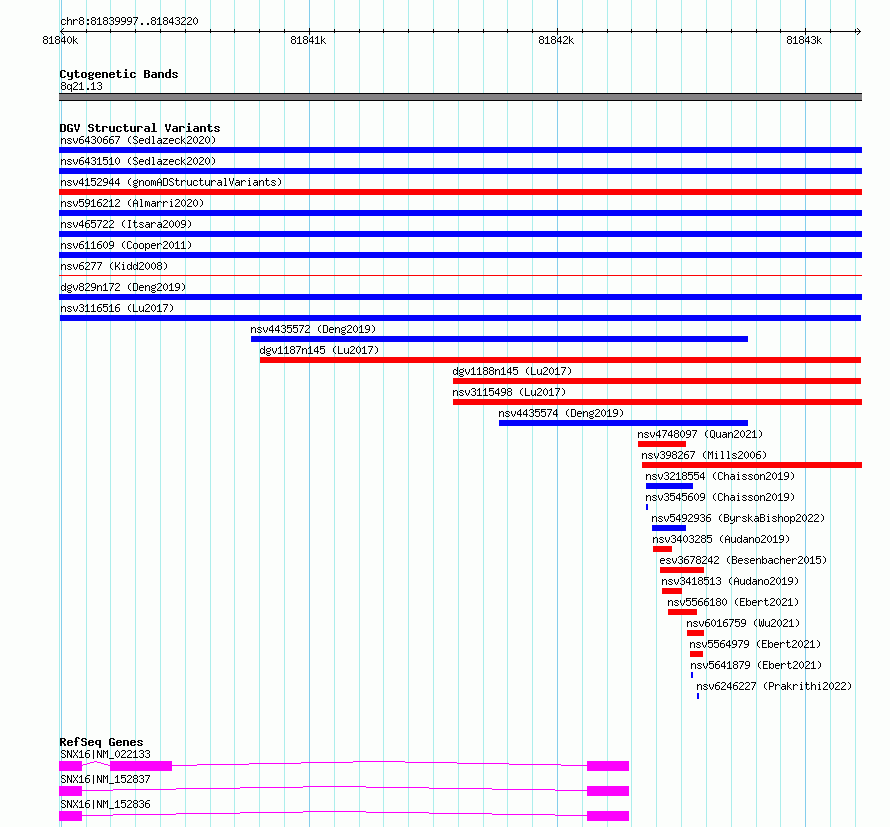Select nsv5566180 (Ebert2021) variant label

point(733,602)
